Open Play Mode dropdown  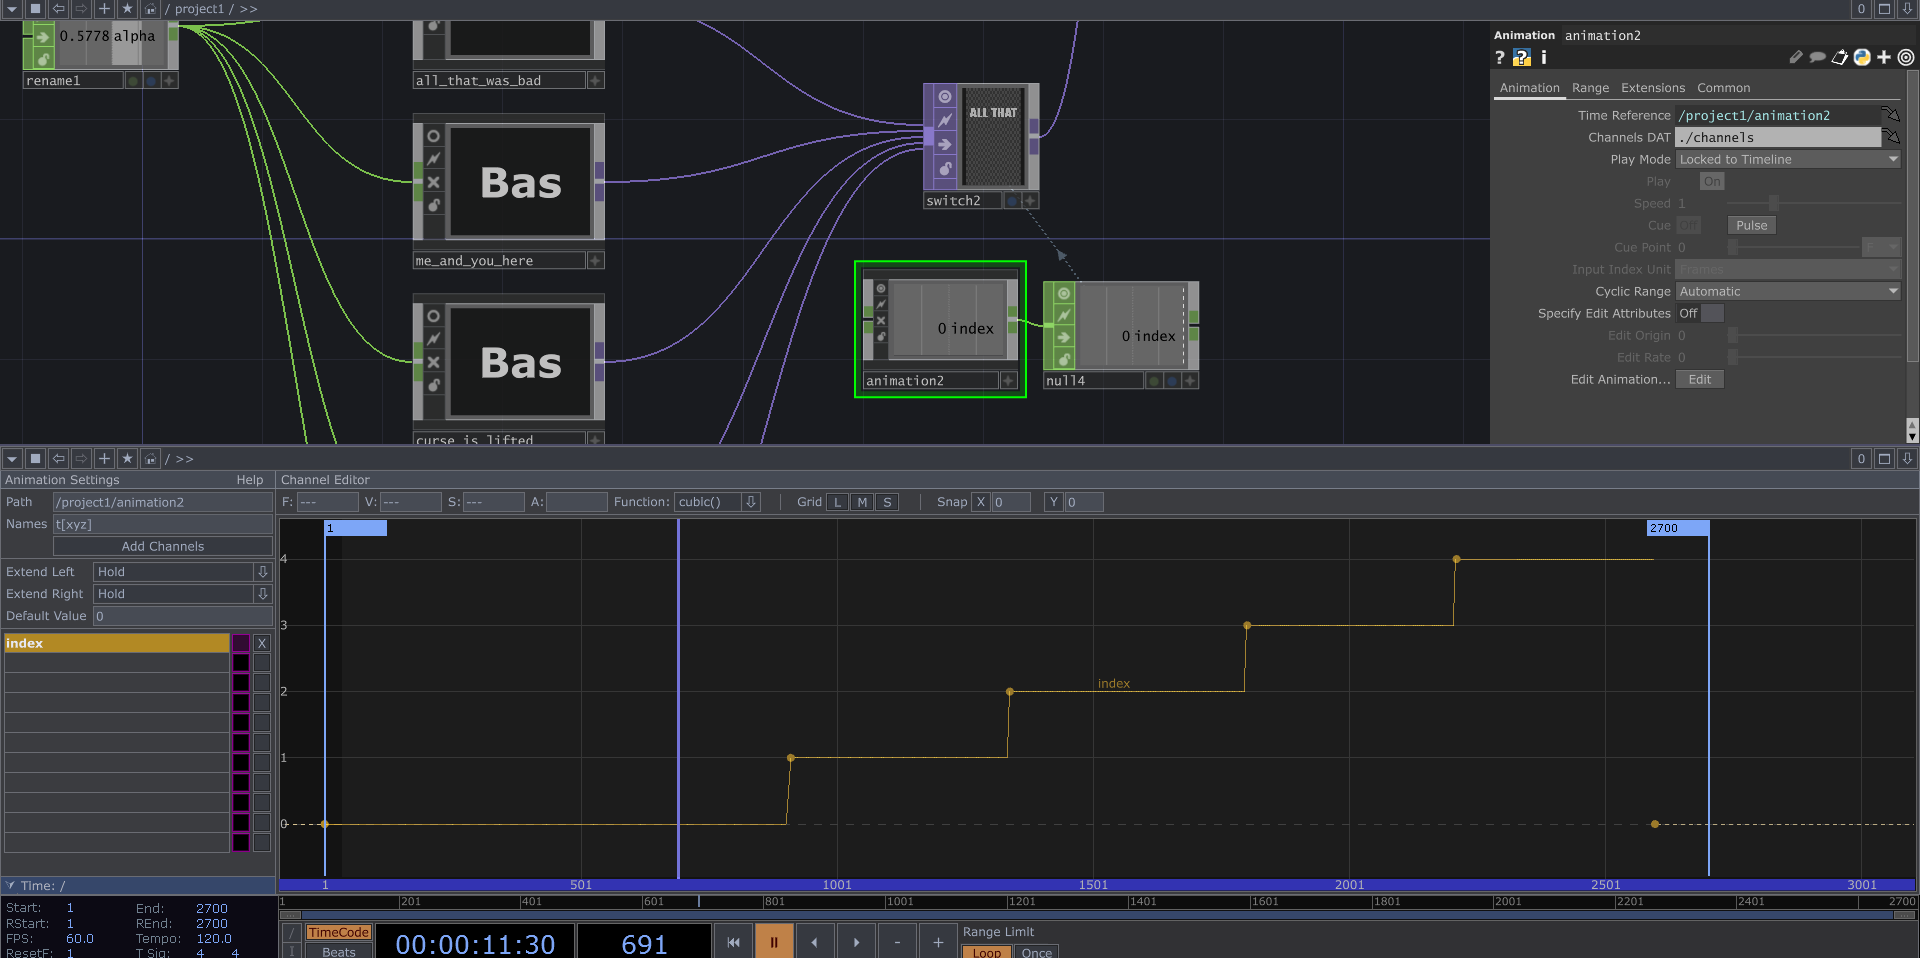(x=1787, y=160)
